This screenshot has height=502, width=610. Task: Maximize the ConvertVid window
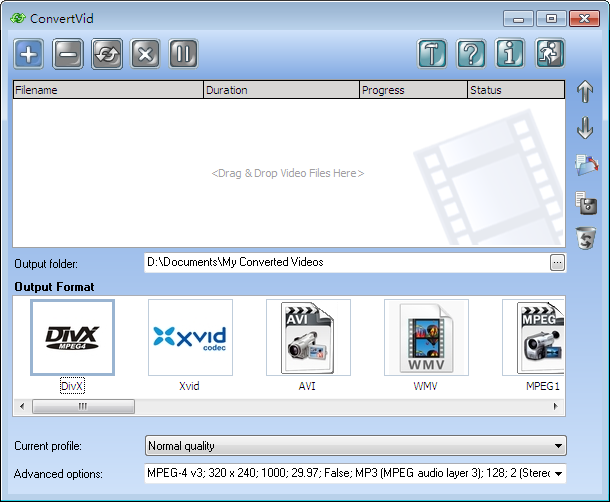pyautogui.click(x=551, y=19)
